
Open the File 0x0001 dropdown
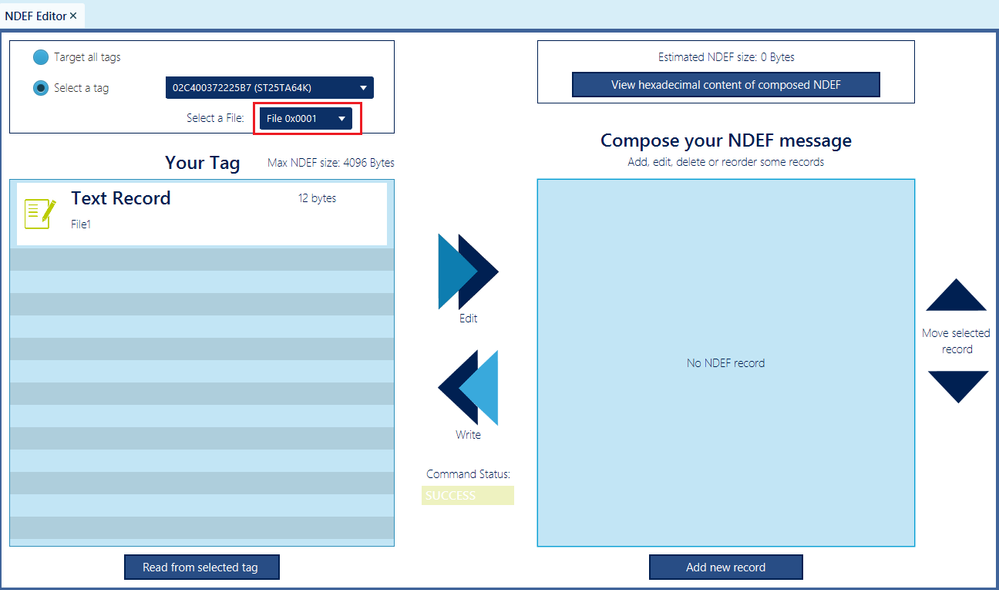[x=306, y=119]
